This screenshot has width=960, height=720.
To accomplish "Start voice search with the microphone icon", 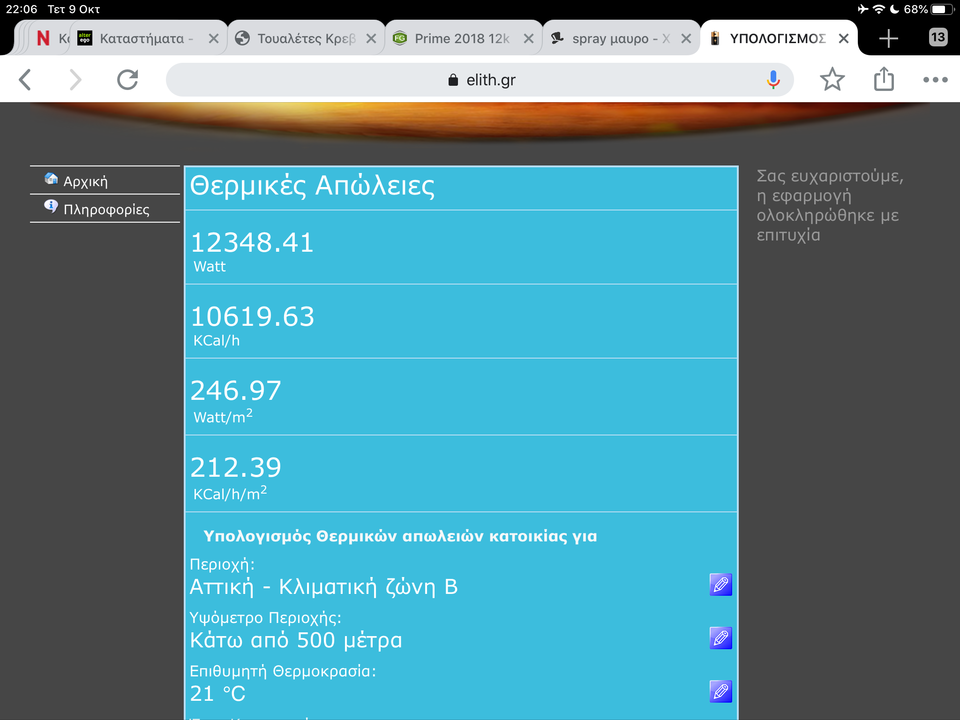I will tap(773, 80).
